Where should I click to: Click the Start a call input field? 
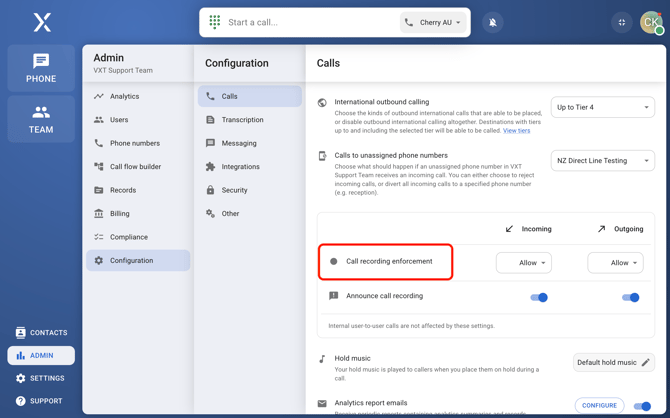point(310,22)
